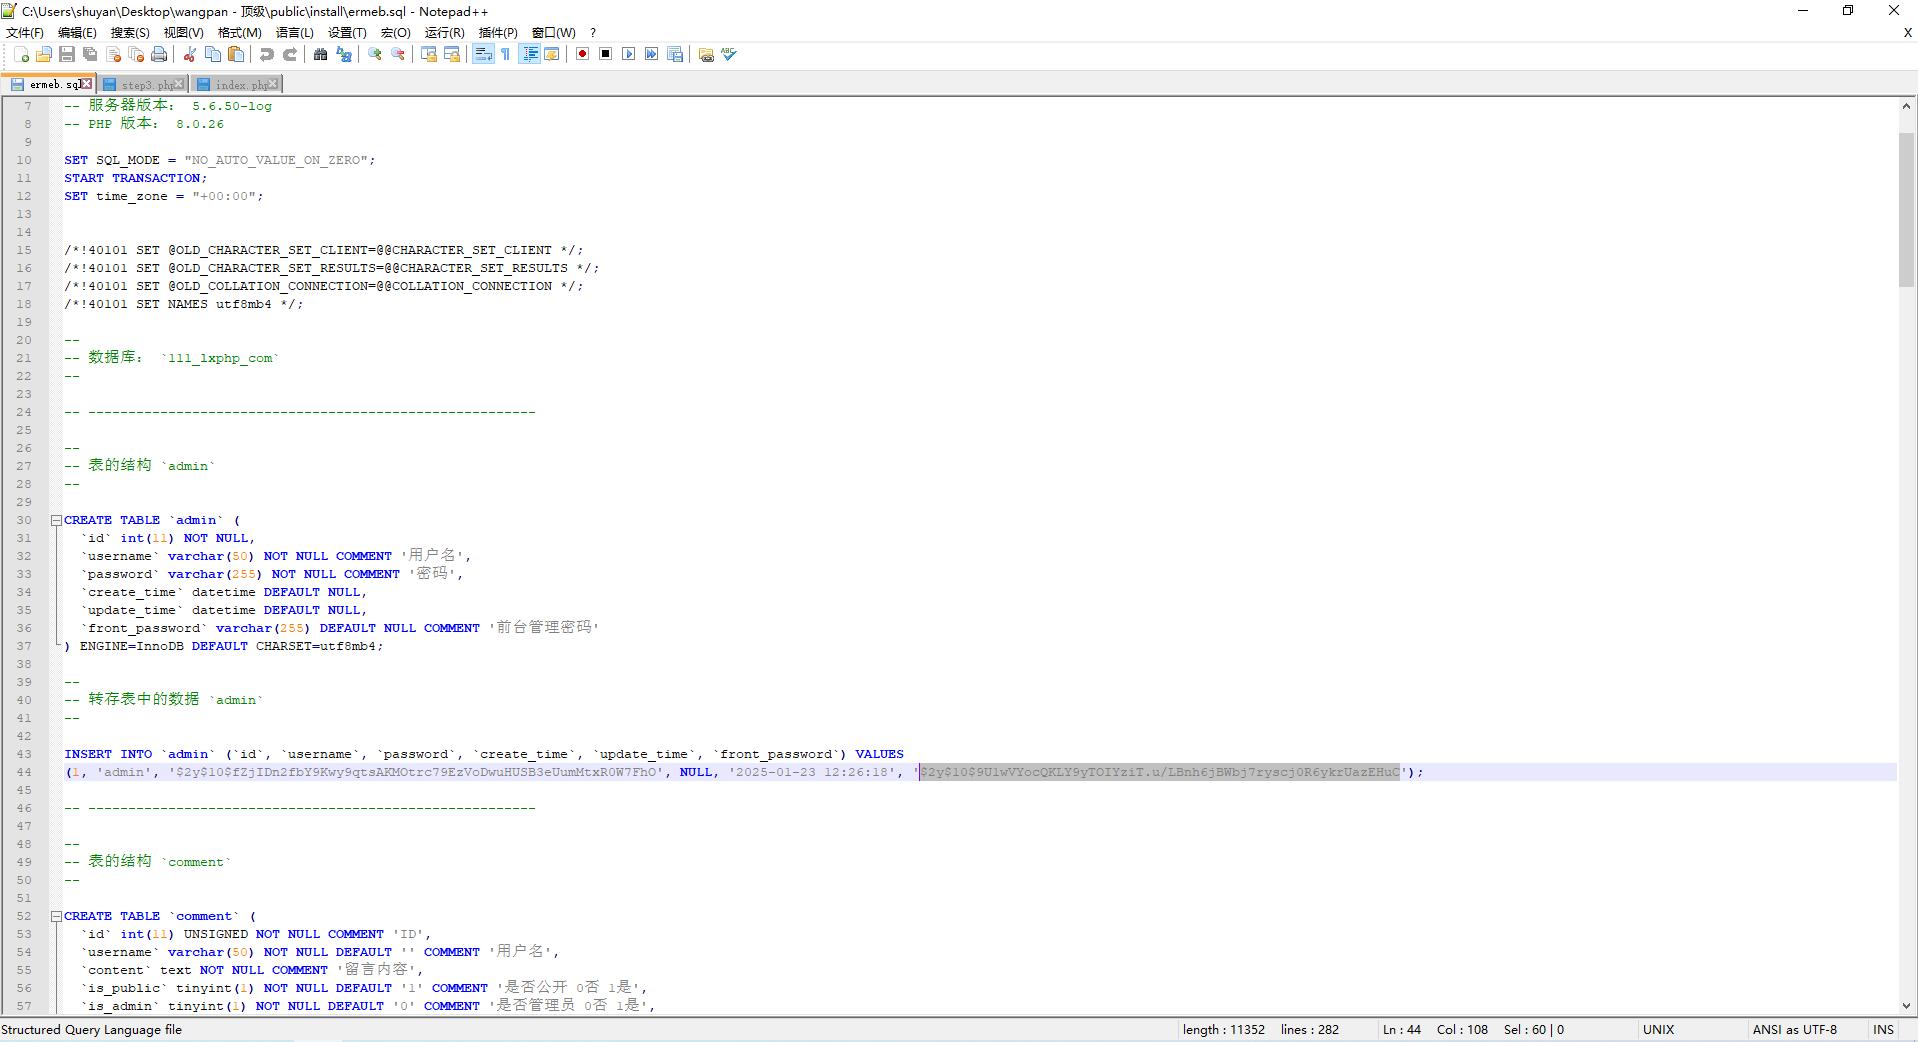Click the INS mode in status bar

point(1883,1030)
